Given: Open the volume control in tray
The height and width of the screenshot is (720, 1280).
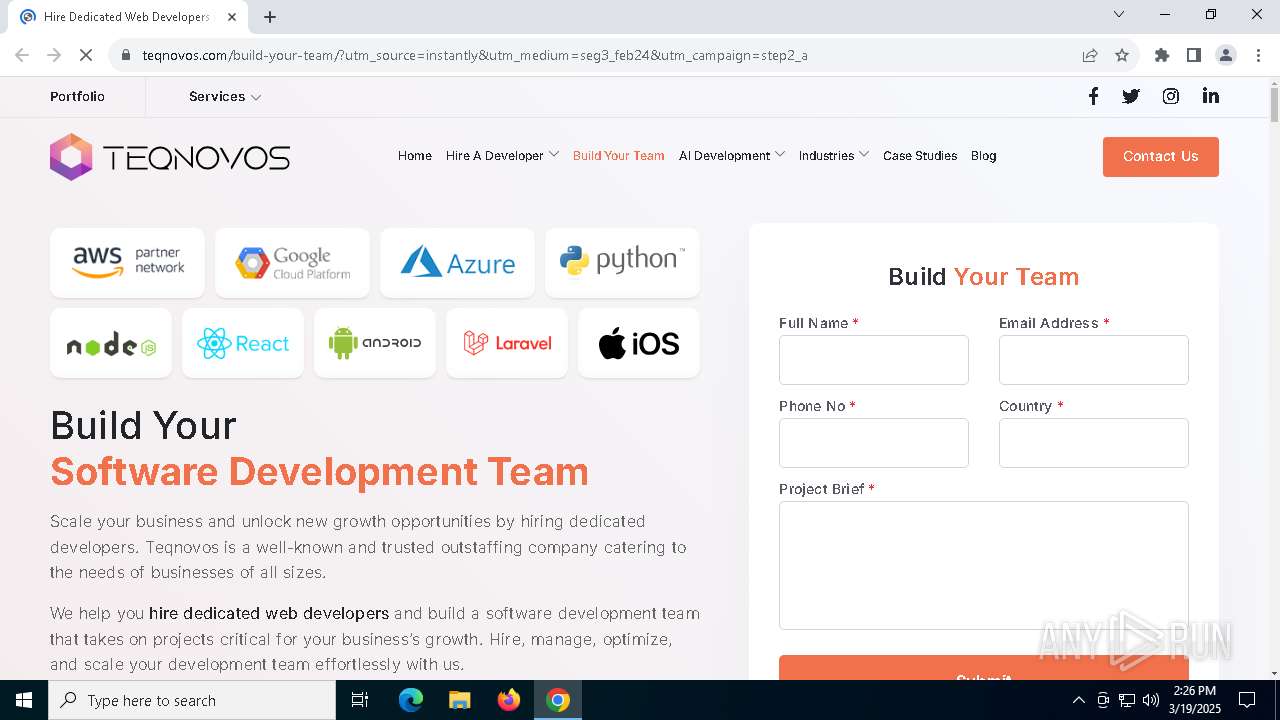Looking at the screenshot, I should (x=1151, y=700).
